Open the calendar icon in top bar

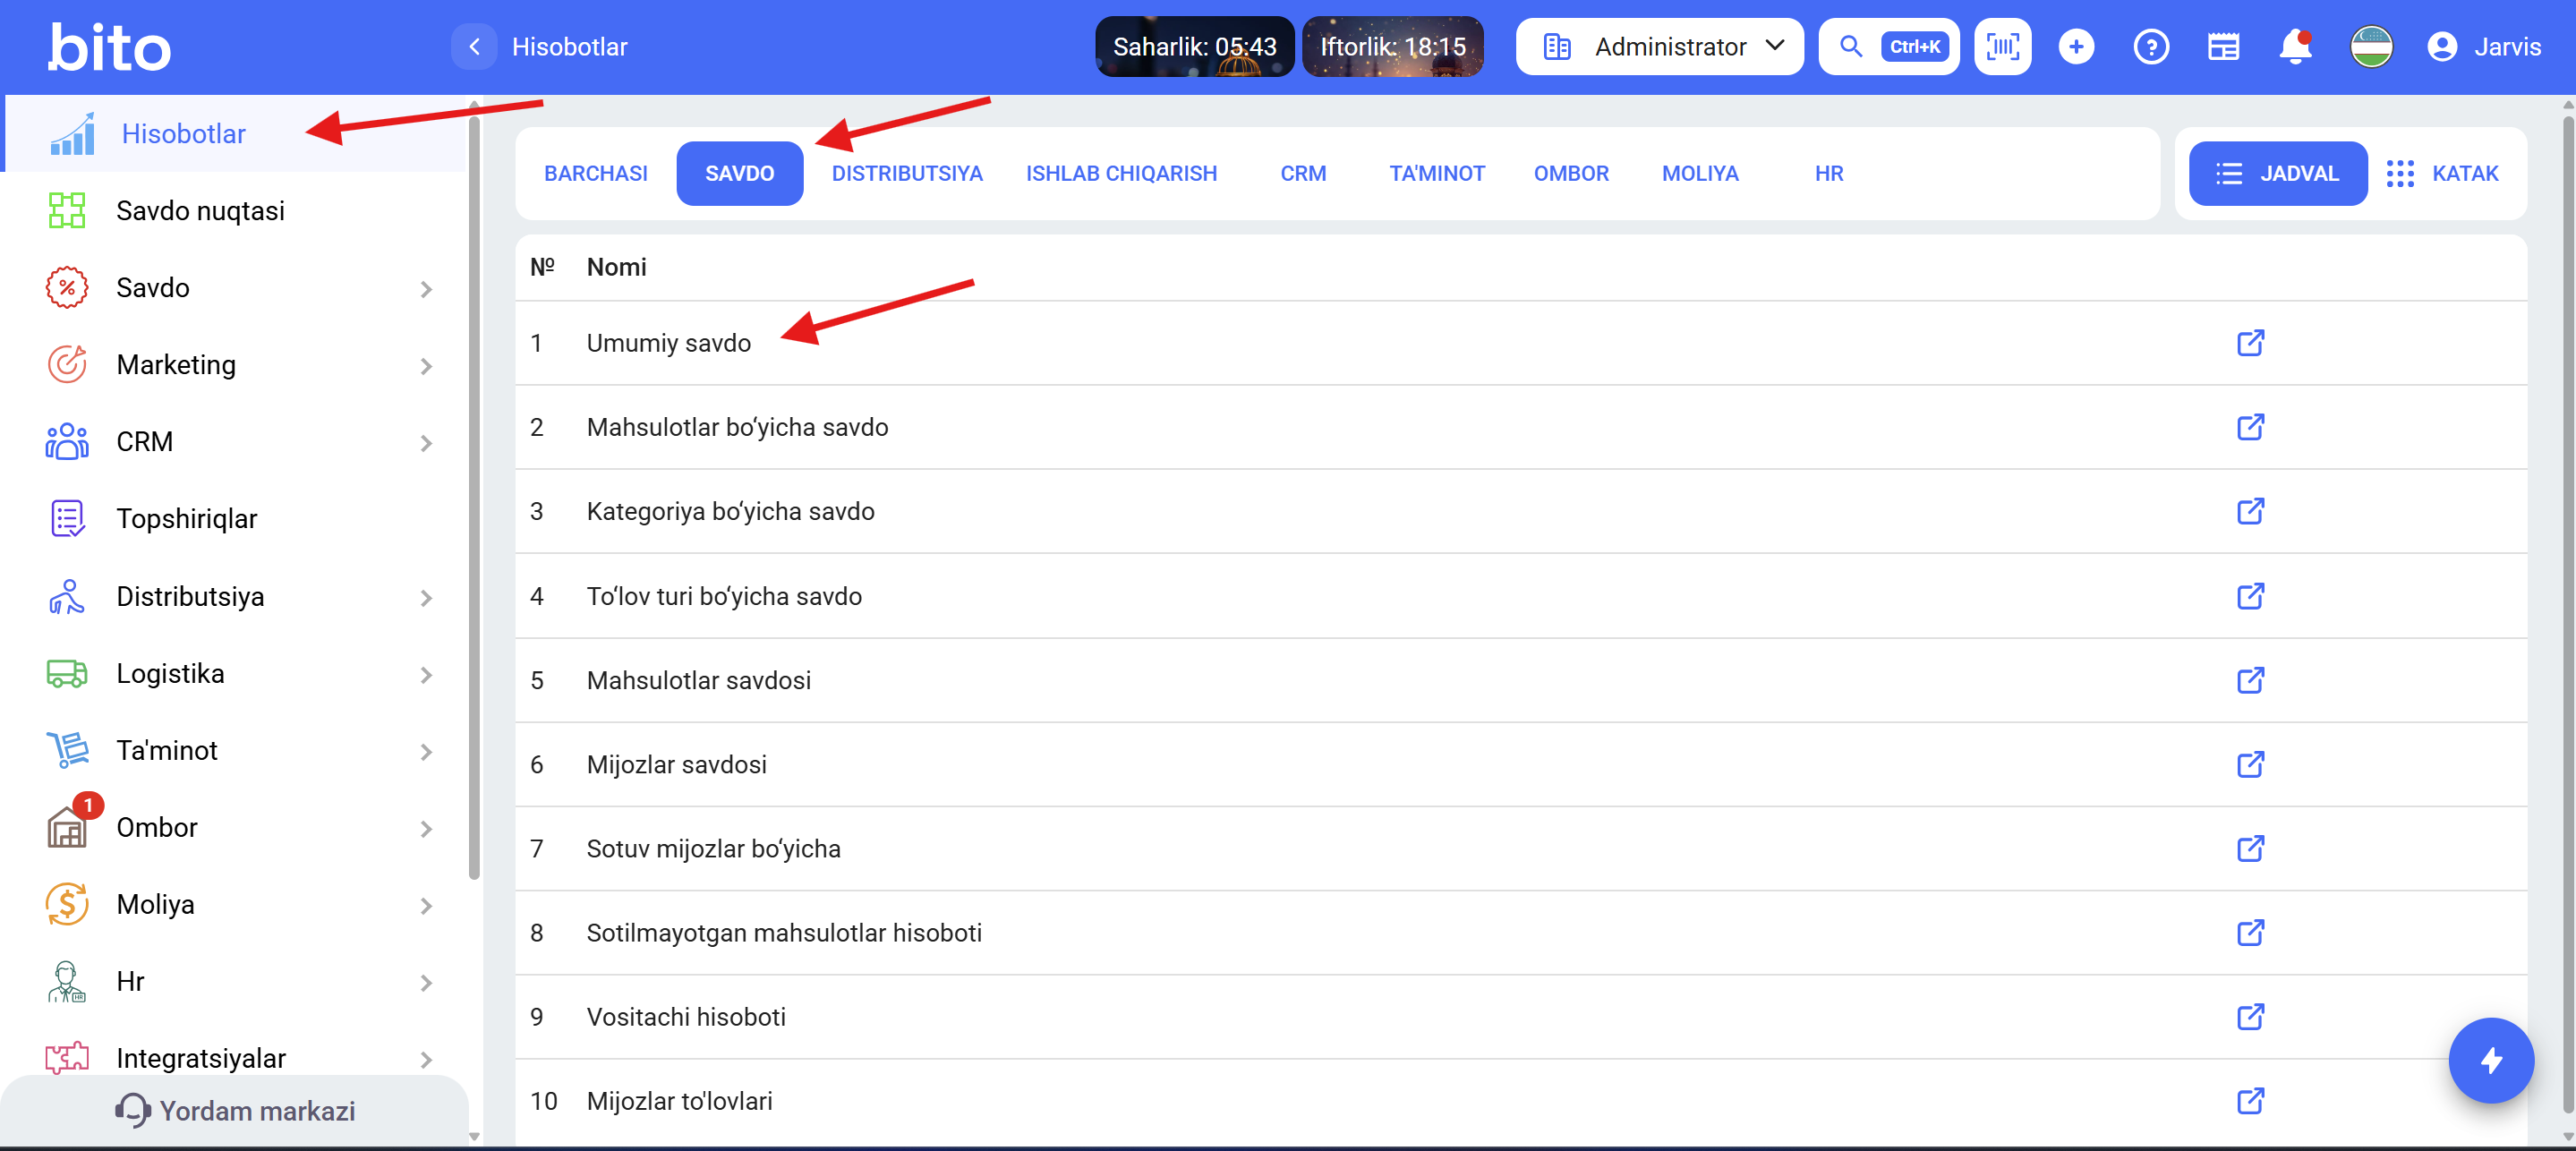pos(2223,46)
